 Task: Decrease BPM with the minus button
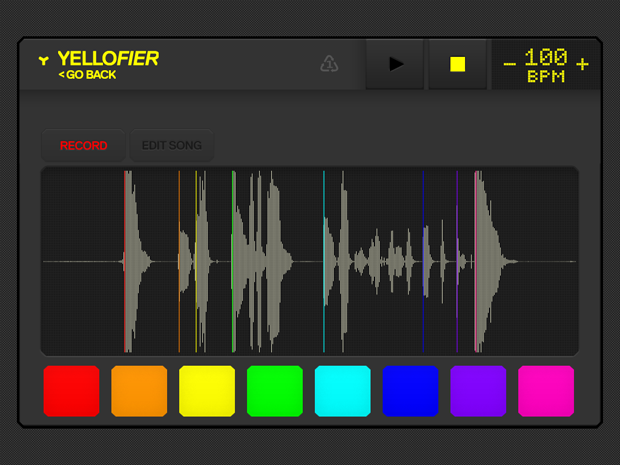point(509,64)
